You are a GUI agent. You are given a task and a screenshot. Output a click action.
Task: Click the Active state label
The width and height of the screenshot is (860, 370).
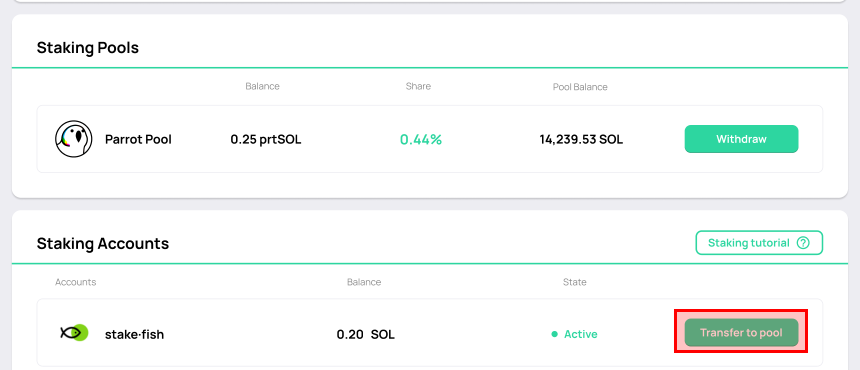coord(581,334)
